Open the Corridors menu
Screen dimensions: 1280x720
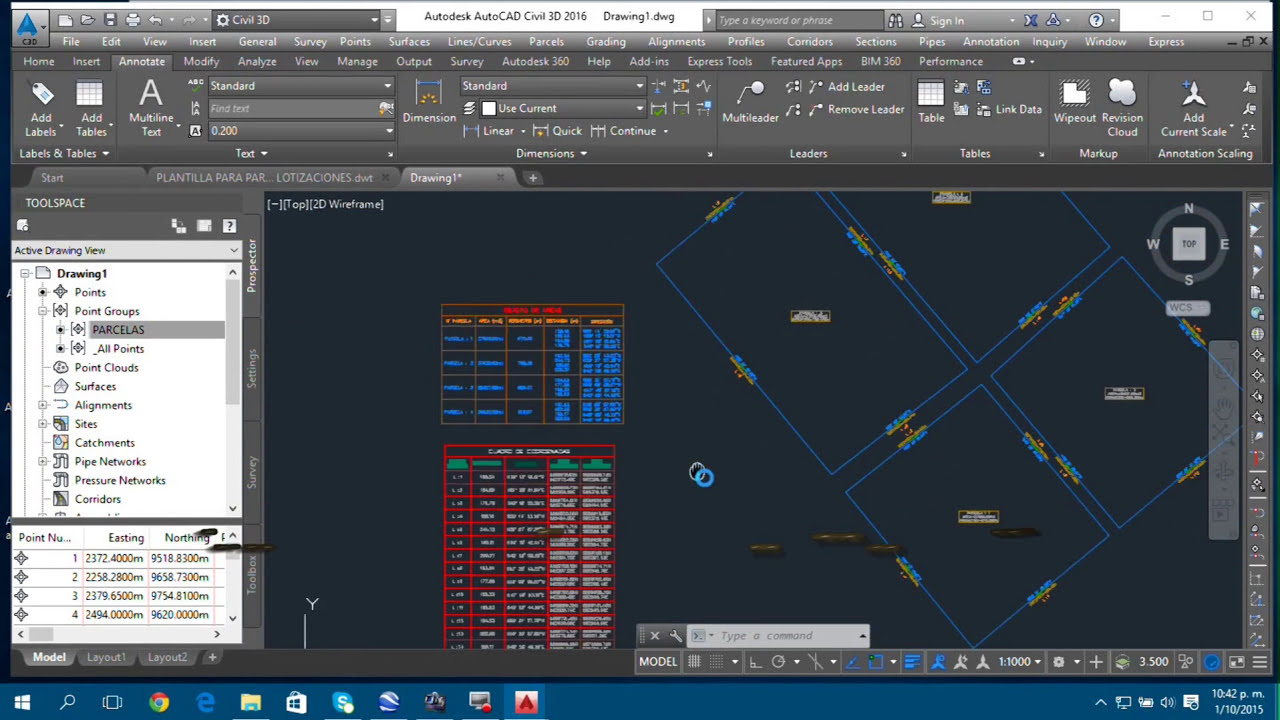tap(809, 42)
